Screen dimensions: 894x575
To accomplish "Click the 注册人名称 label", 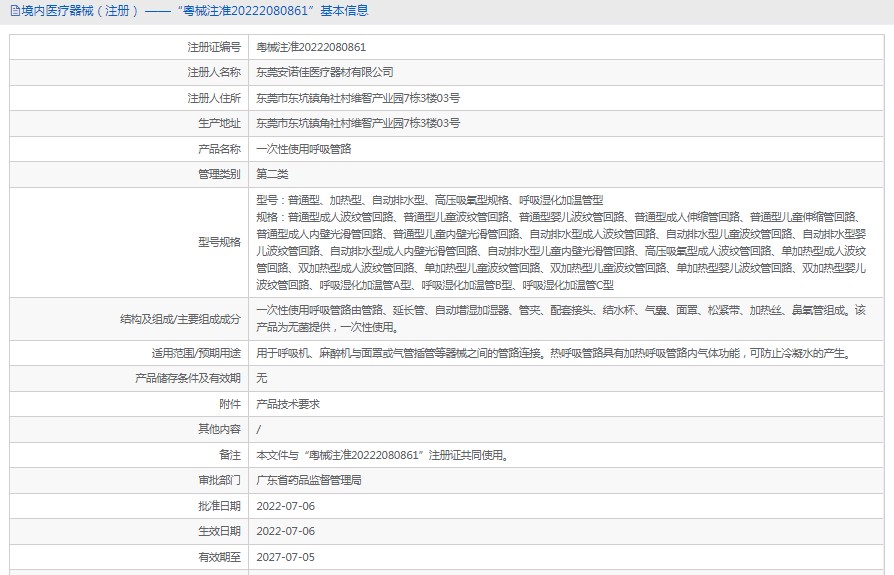I will tap(214, 72).
